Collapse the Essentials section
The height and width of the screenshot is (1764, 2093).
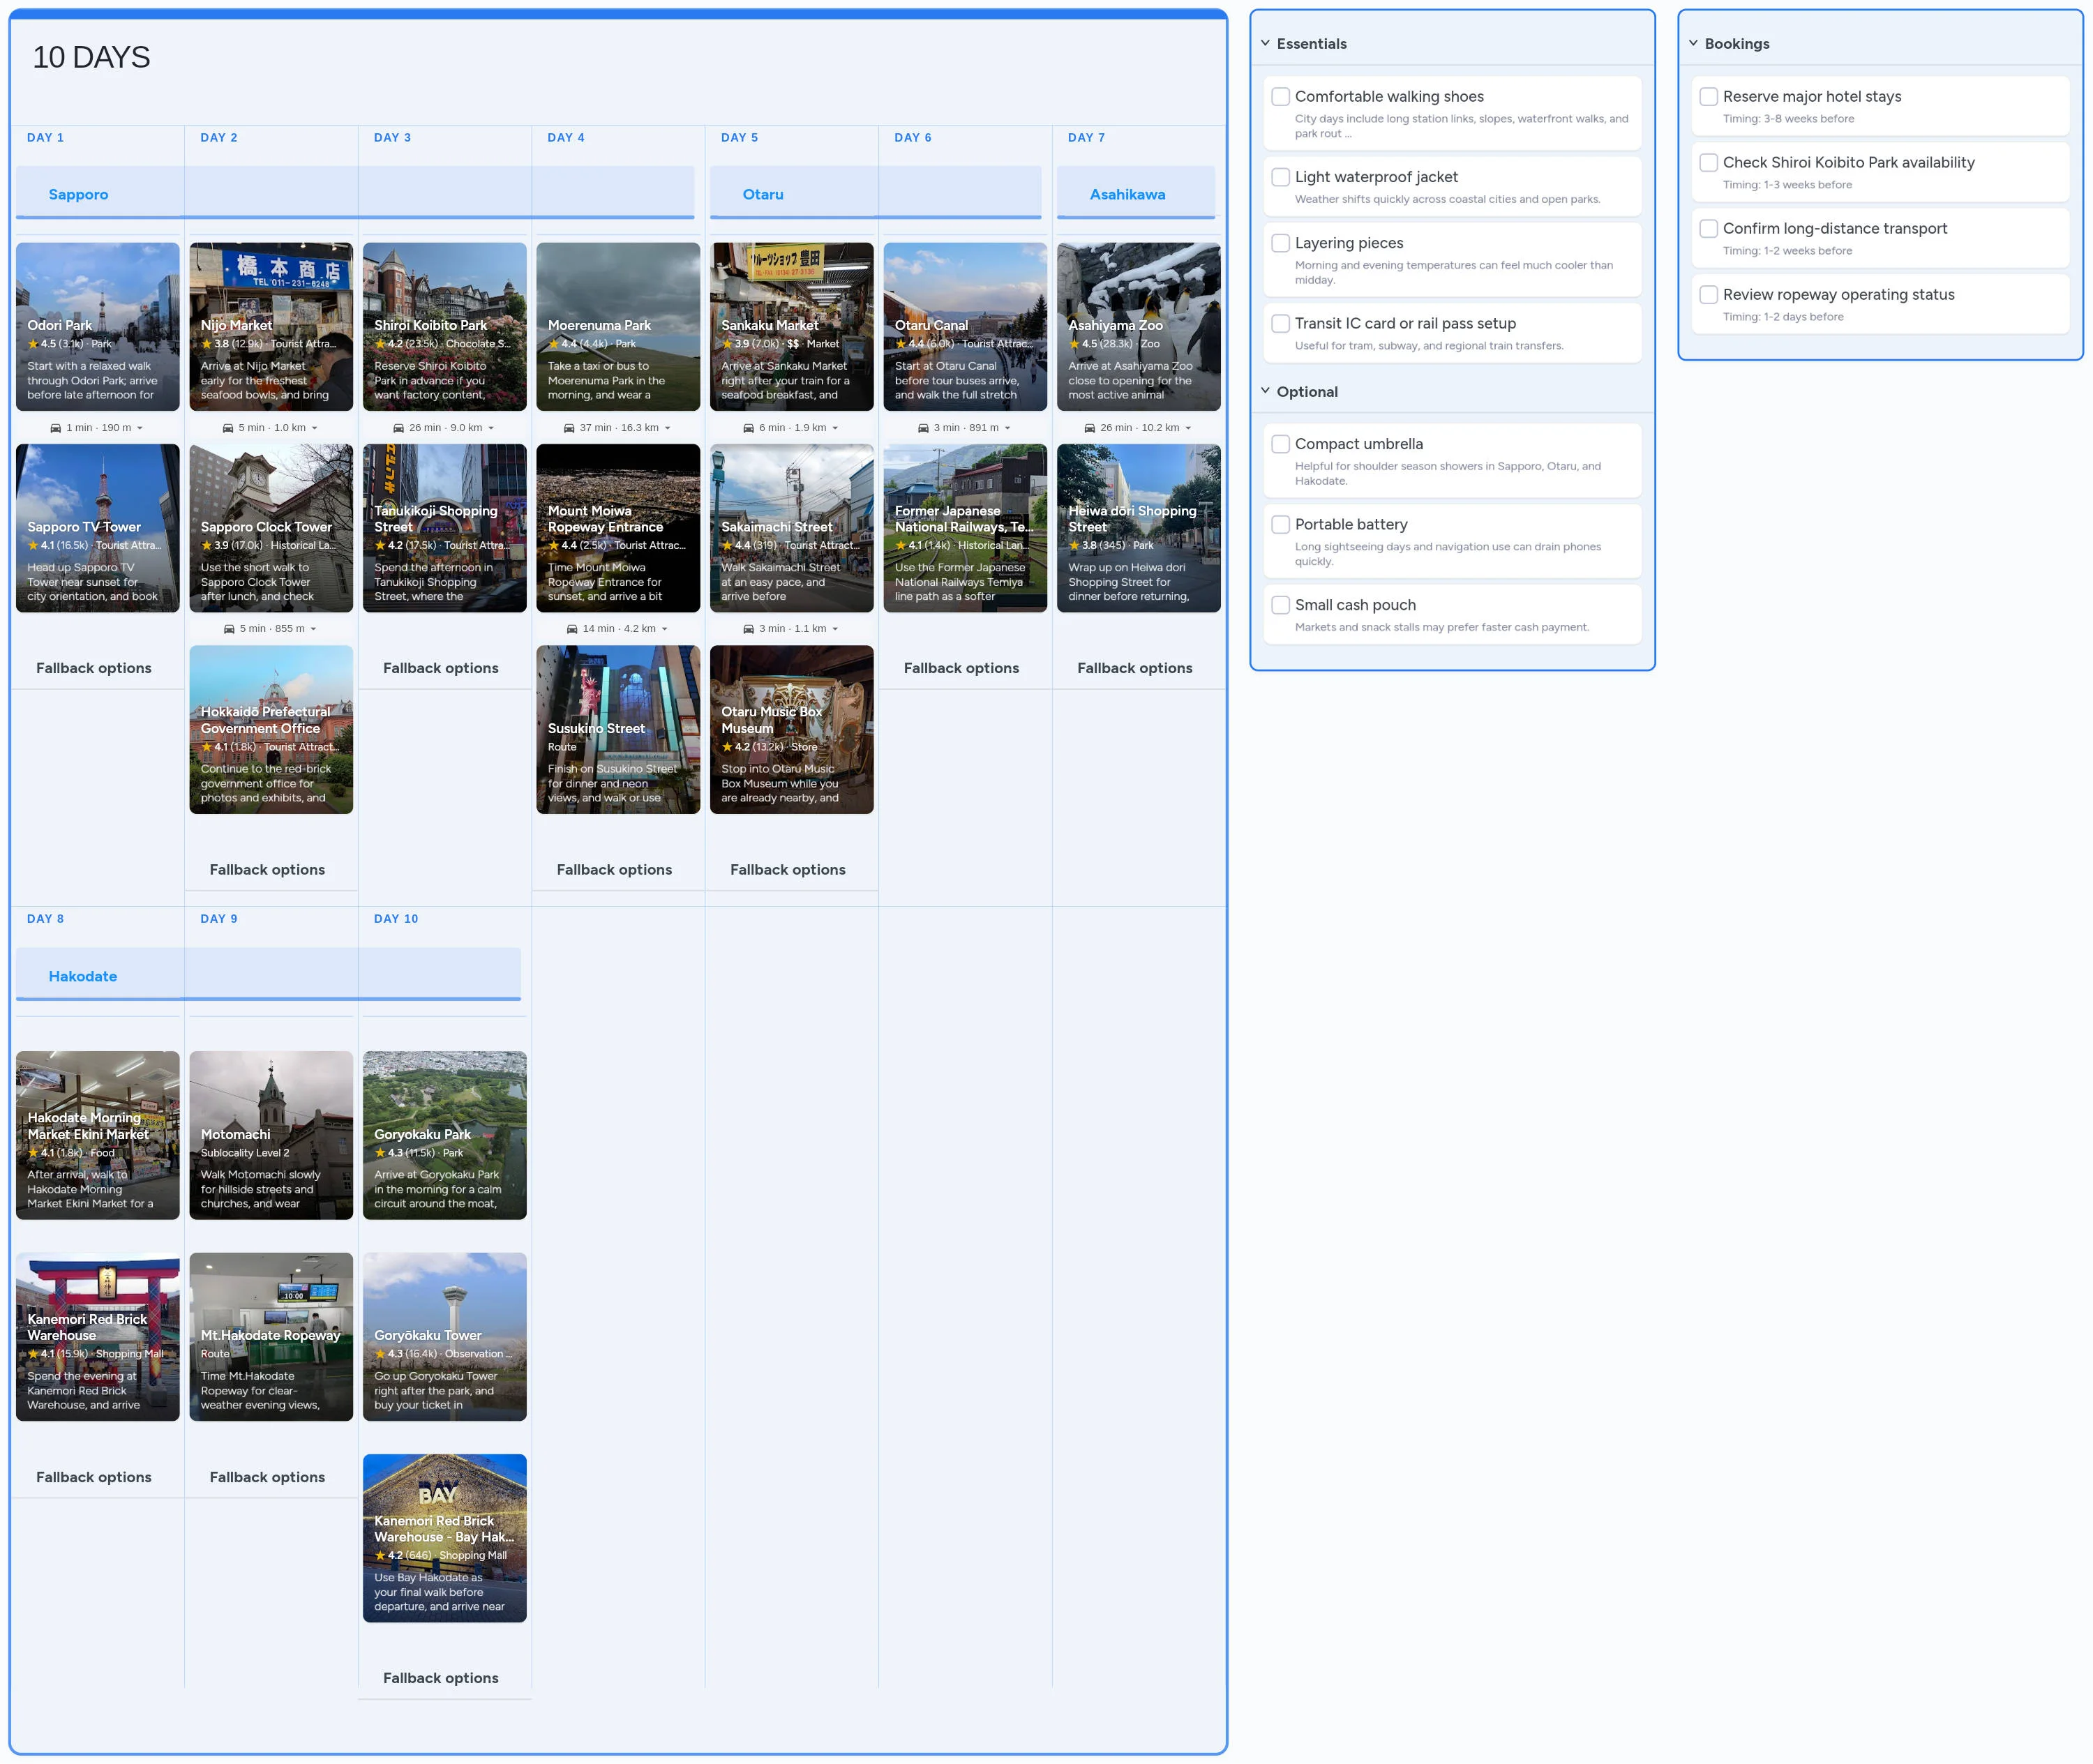[x=1265, y=43]
